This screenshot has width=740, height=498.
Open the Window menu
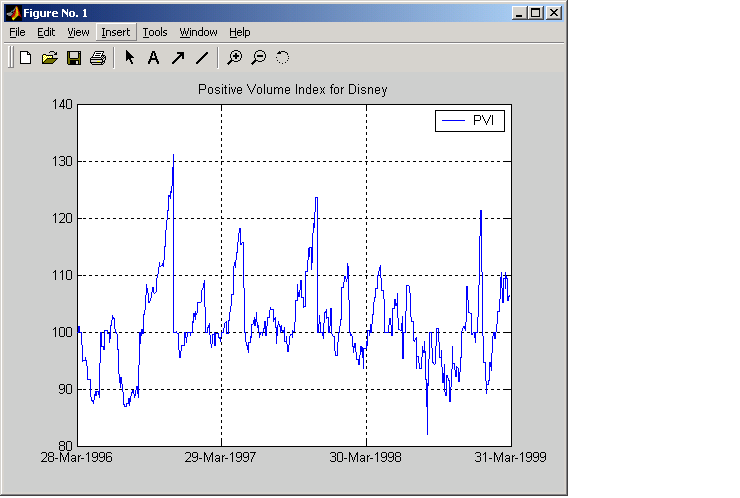coord(198,32)
